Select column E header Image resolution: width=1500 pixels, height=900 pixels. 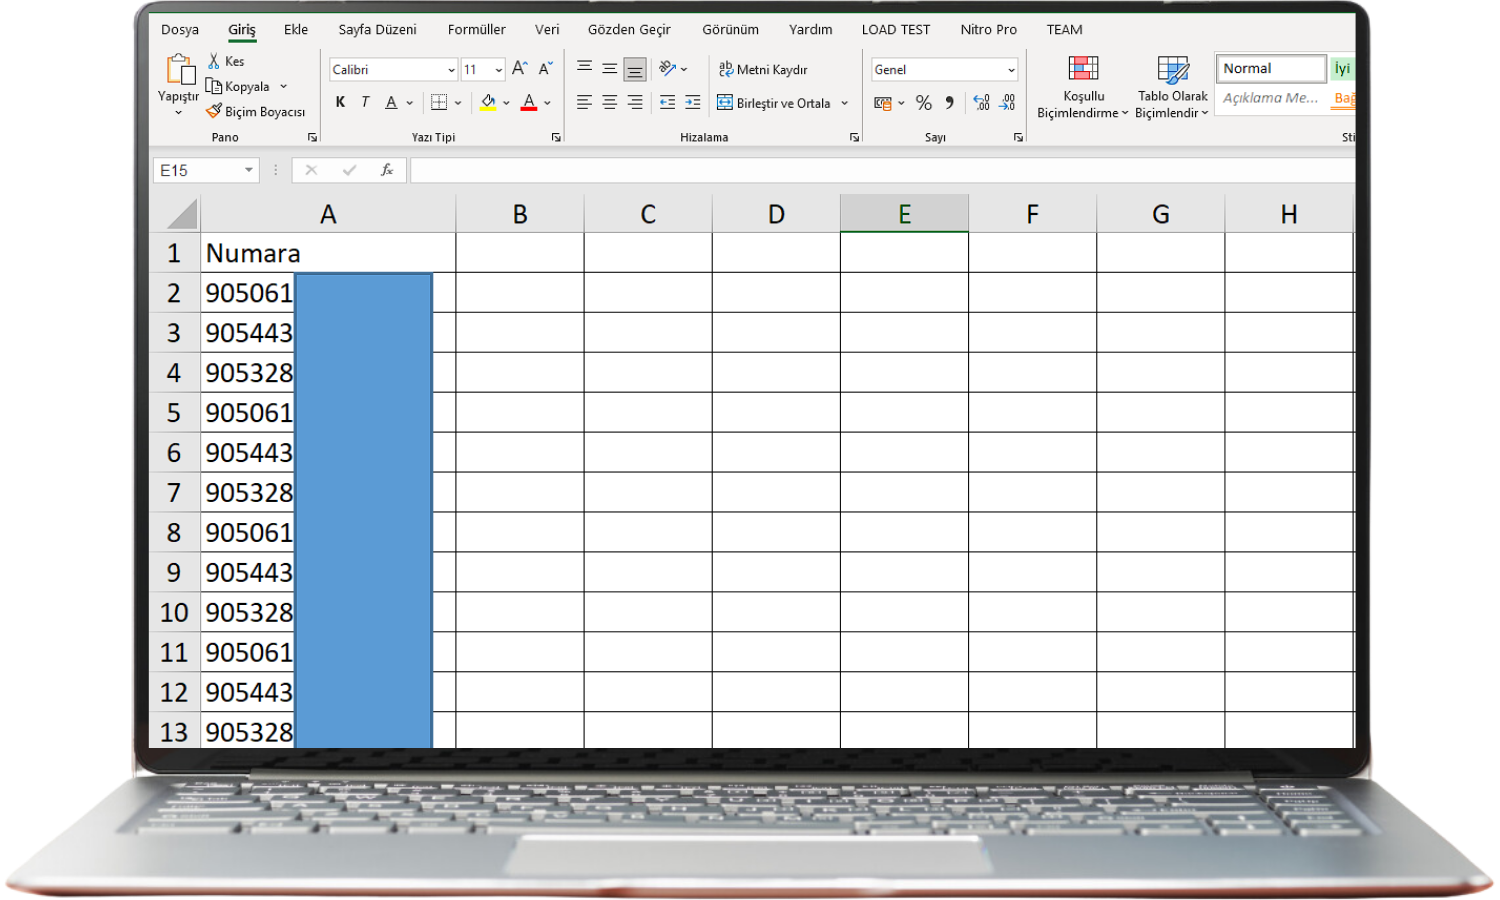coord(904,214)
